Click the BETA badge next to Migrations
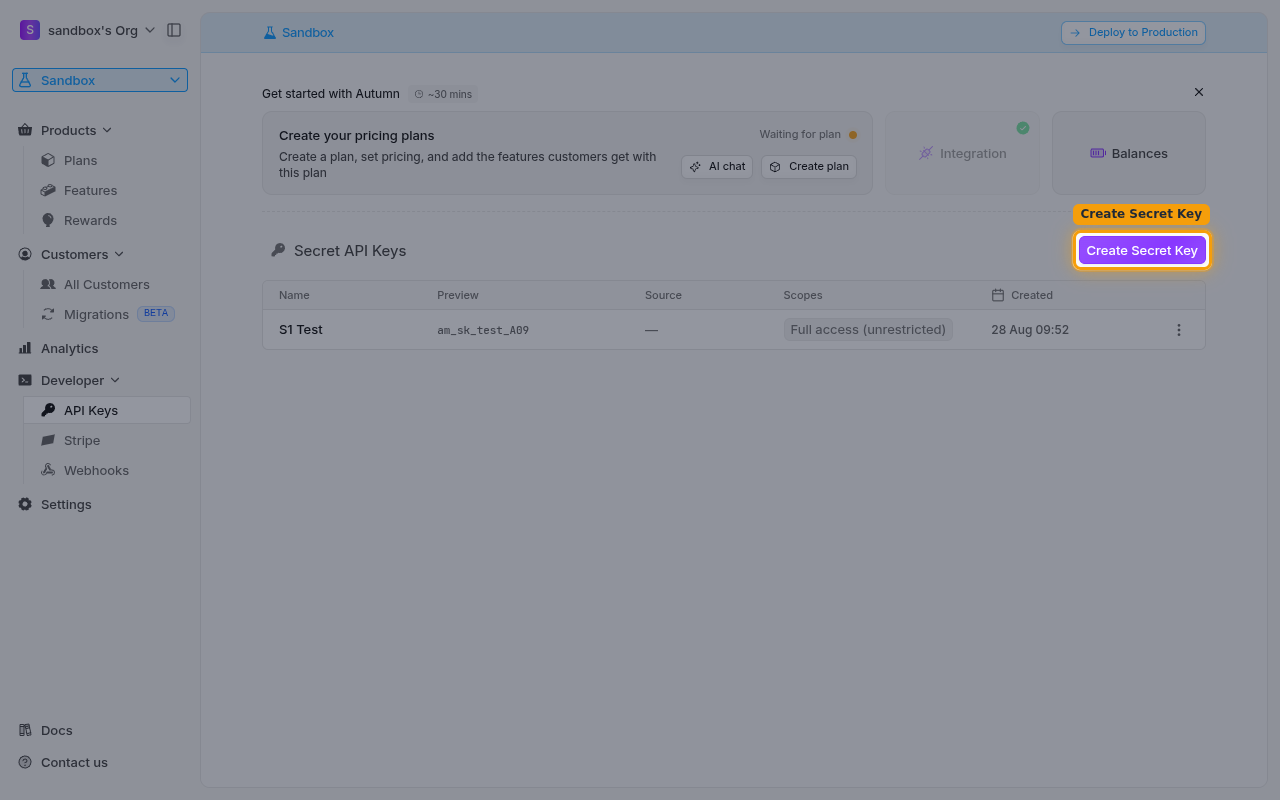 (x=156, y=313)
